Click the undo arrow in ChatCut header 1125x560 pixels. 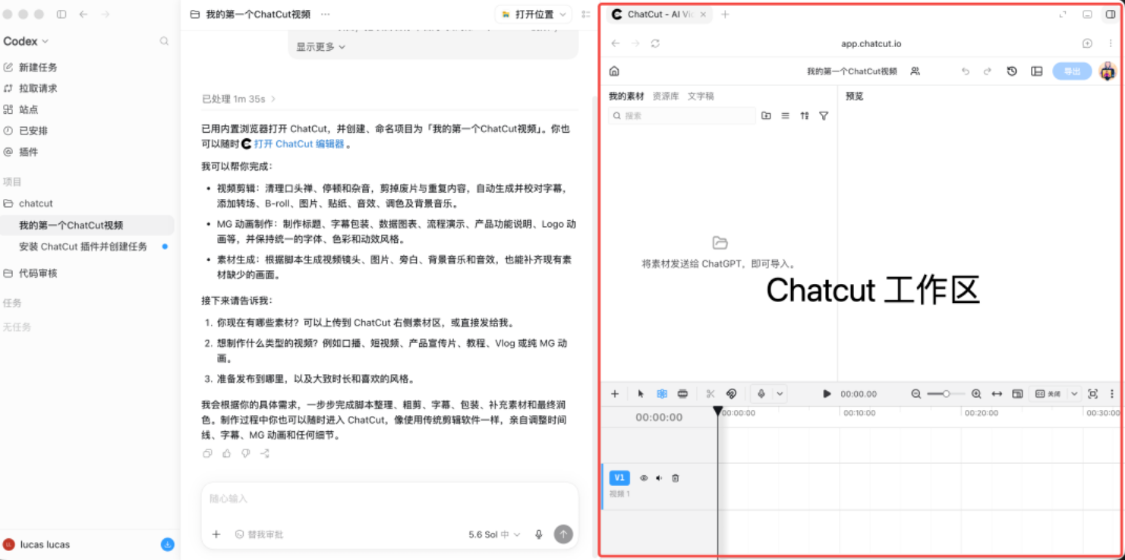(x=966, y=72)
